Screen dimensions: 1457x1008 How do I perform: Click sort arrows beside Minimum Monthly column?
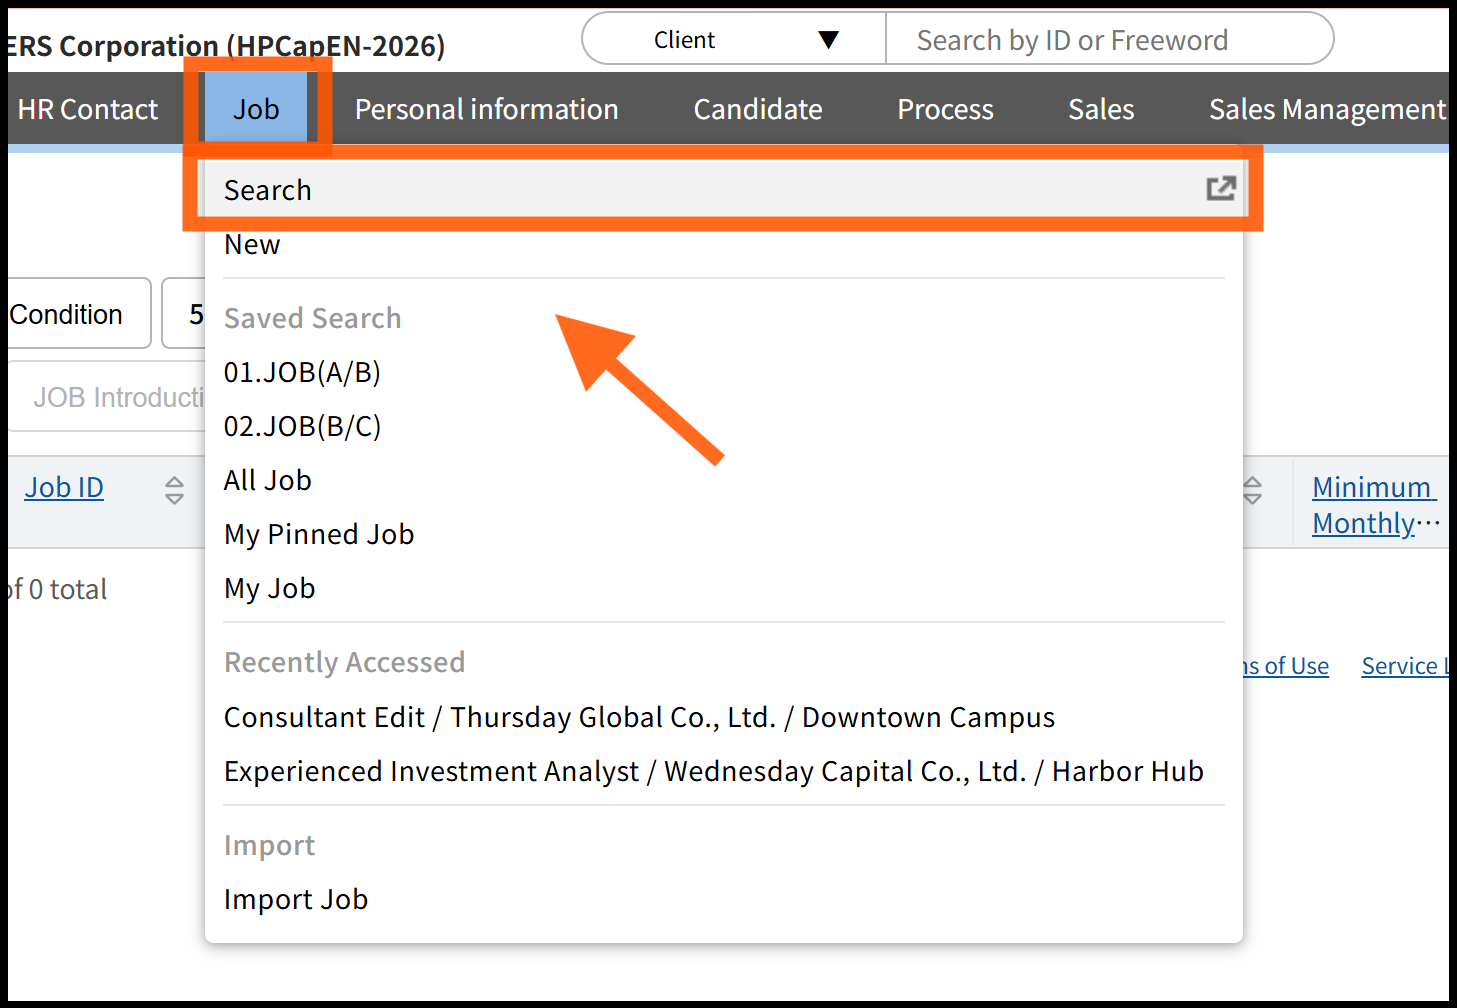(x=1252, y=490)
